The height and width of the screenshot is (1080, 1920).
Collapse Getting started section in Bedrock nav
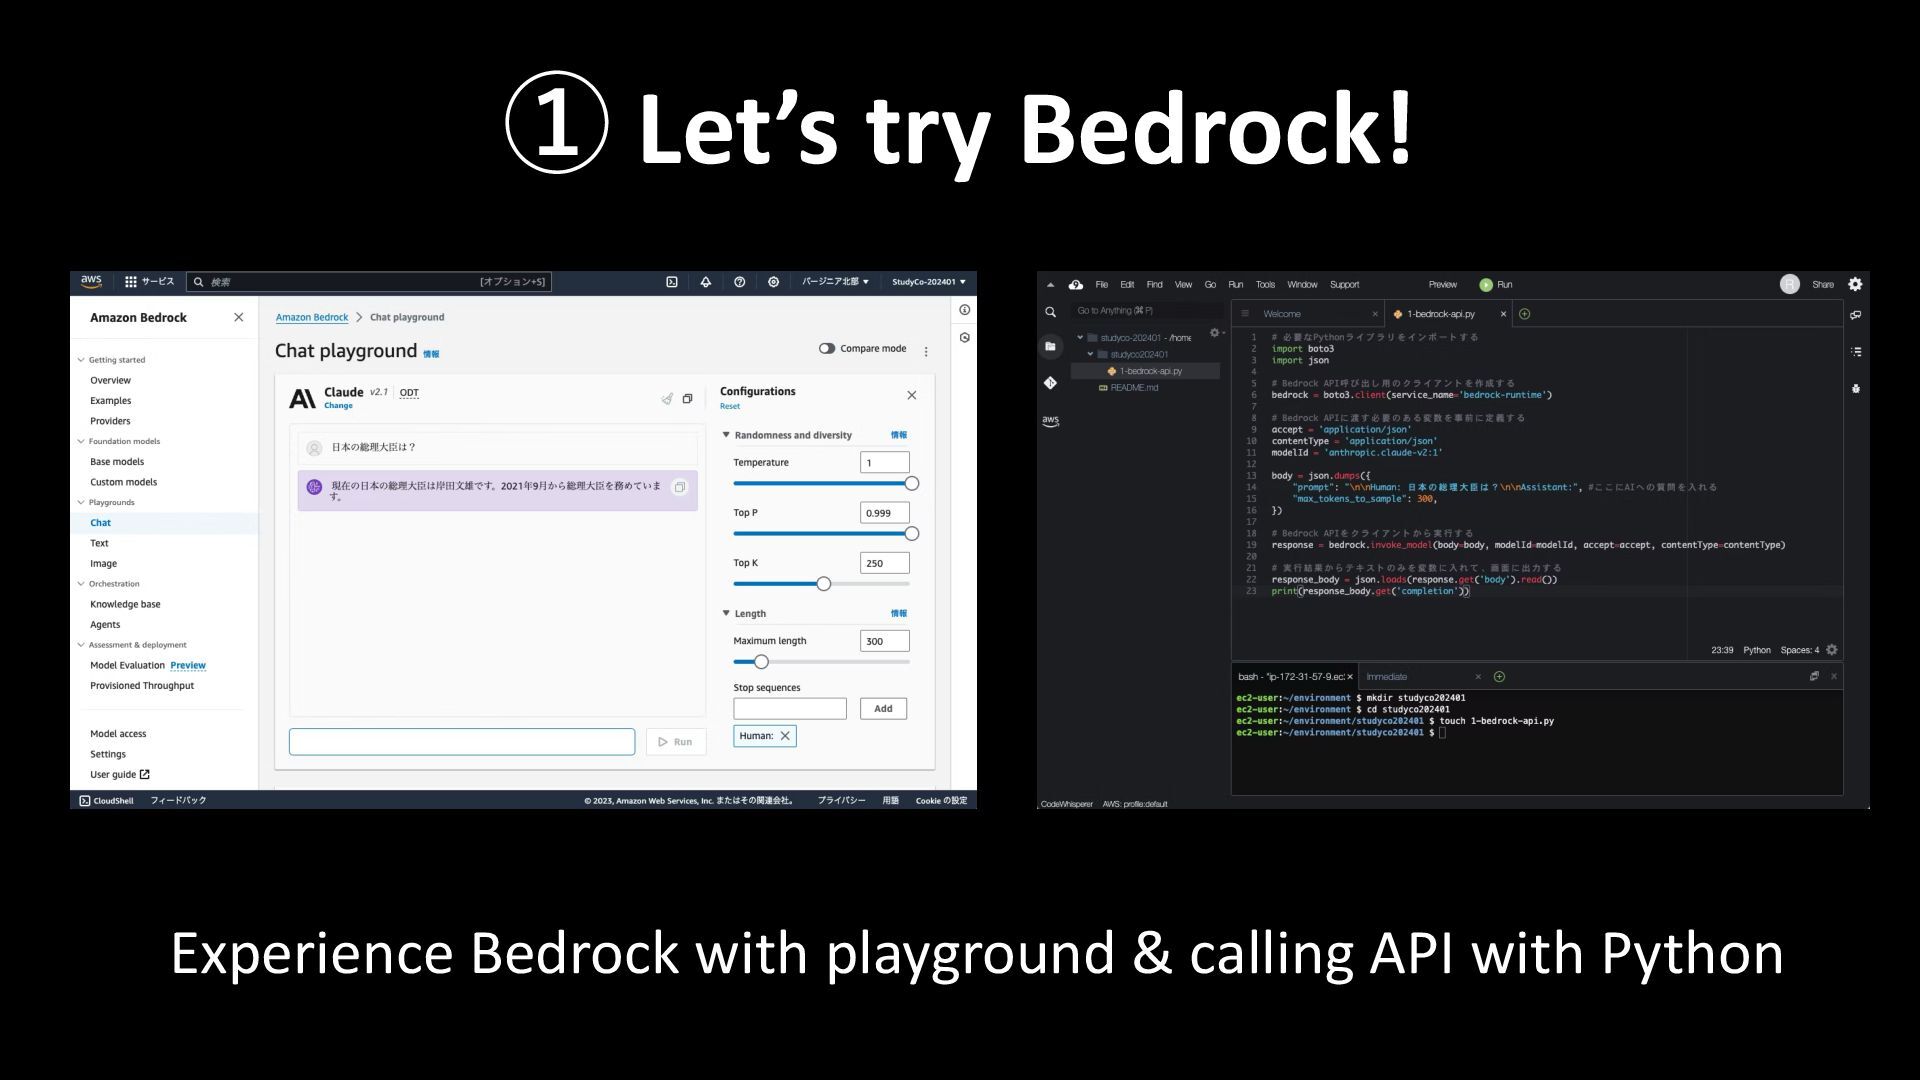tap(81, 360)
